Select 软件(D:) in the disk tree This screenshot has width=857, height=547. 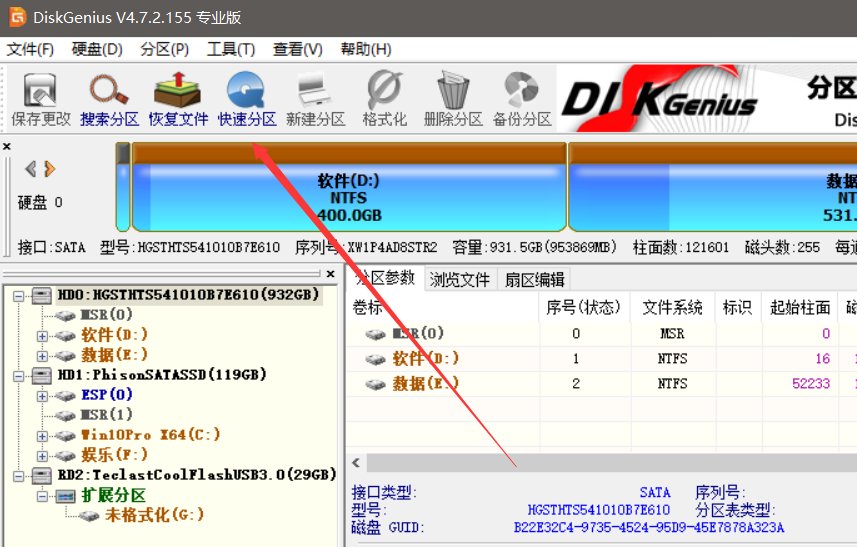(x=115, y=334)
